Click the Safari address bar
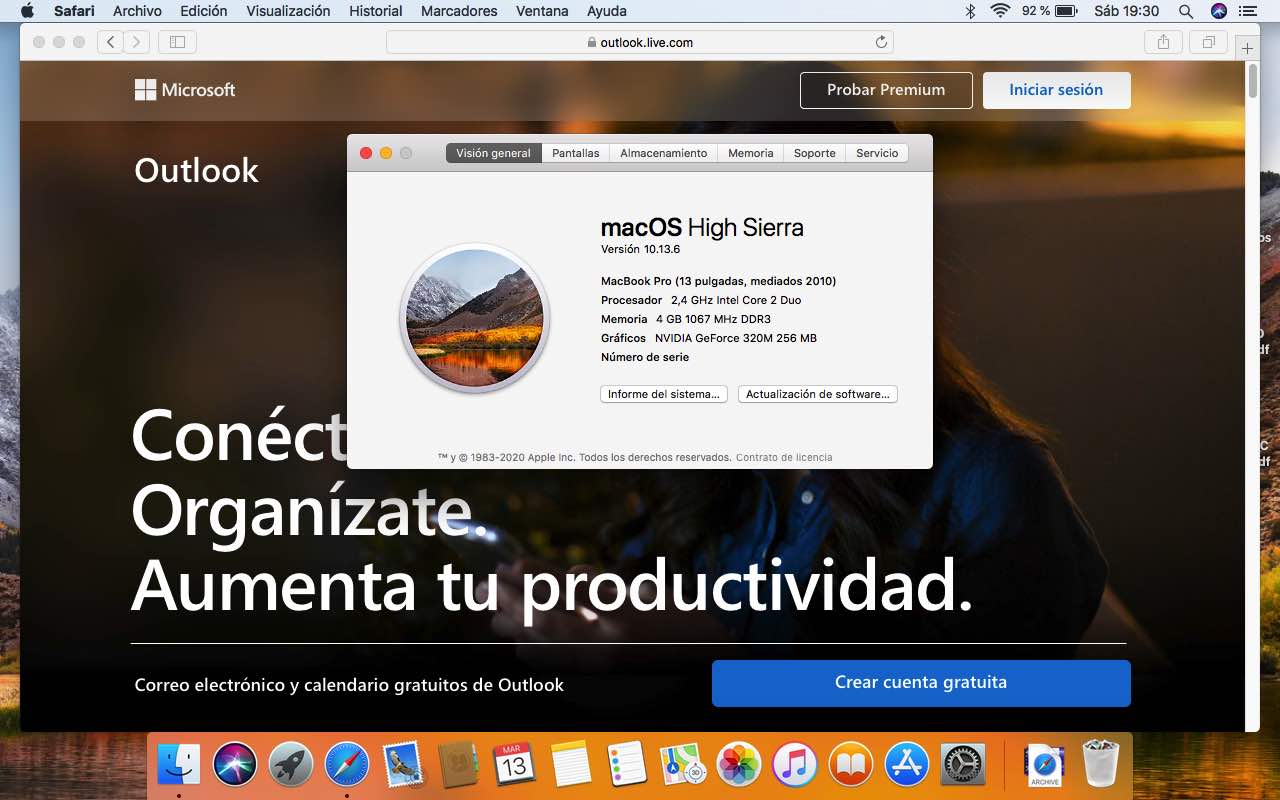1280x800 pixels. point(640,42)
